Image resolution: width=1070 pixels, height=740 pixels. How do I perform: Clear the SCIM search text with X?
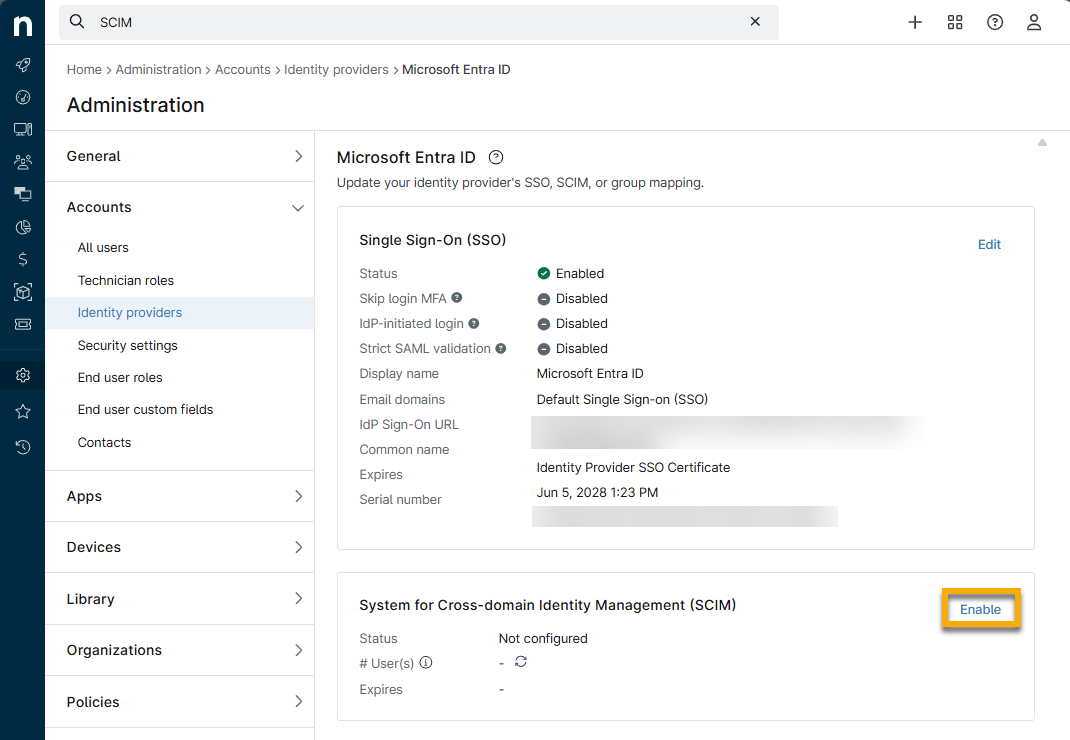pos(755,22)
